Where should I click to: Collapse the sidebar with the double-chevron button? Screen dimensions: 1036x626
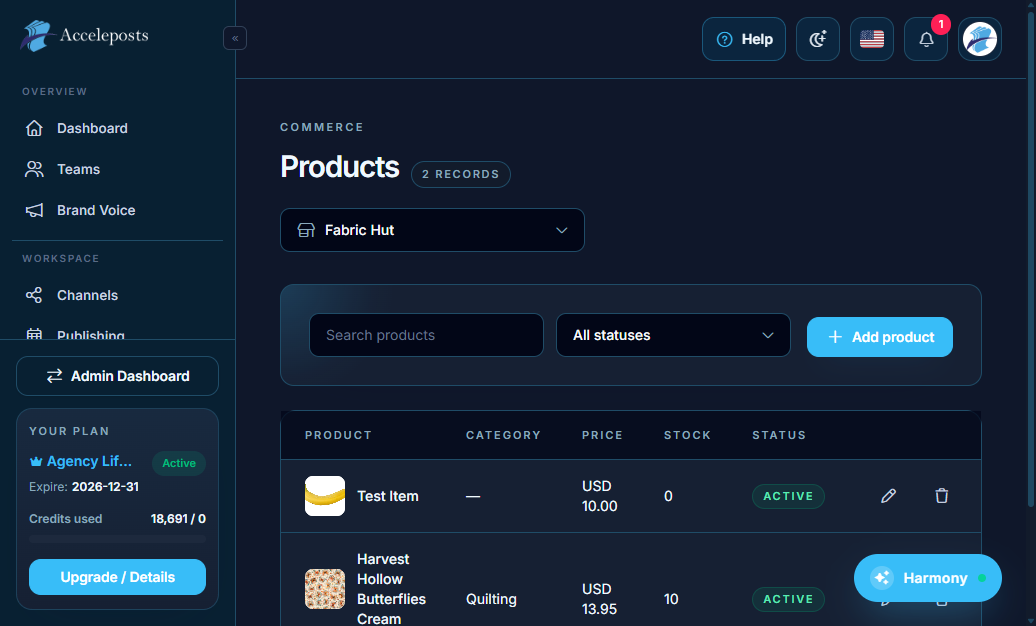tap(235, 38)
